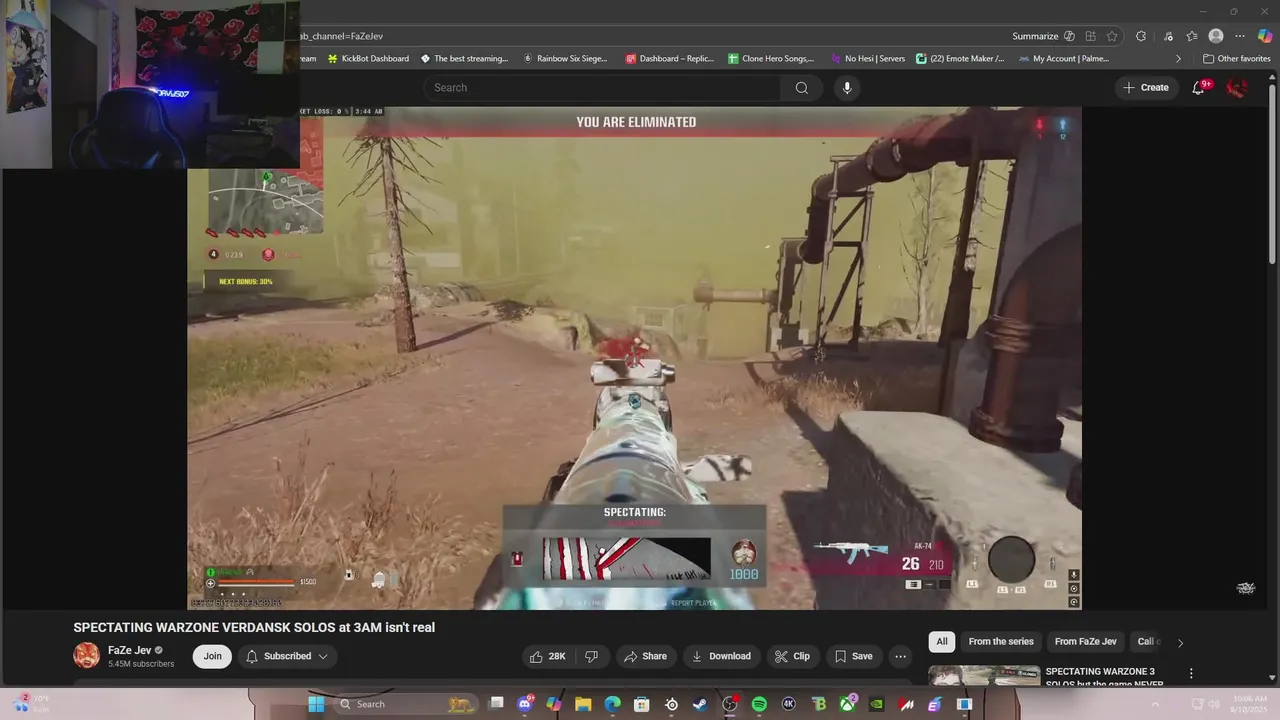
Task: Expand the Subscribed notification dropdown
Action: [x=323, y=656]
